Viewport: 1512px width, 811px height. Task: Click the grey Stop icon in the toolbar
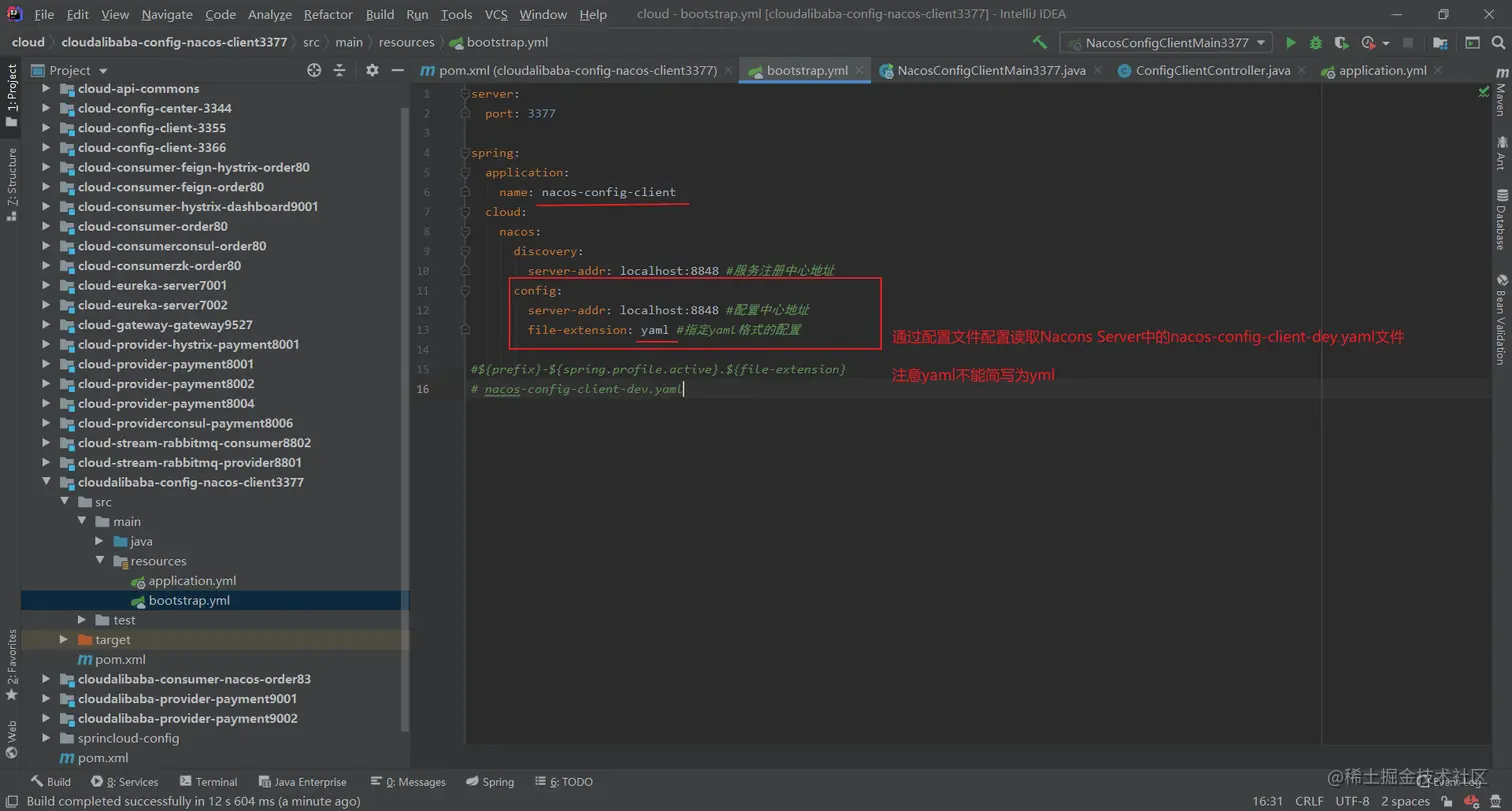point(1408,43)
